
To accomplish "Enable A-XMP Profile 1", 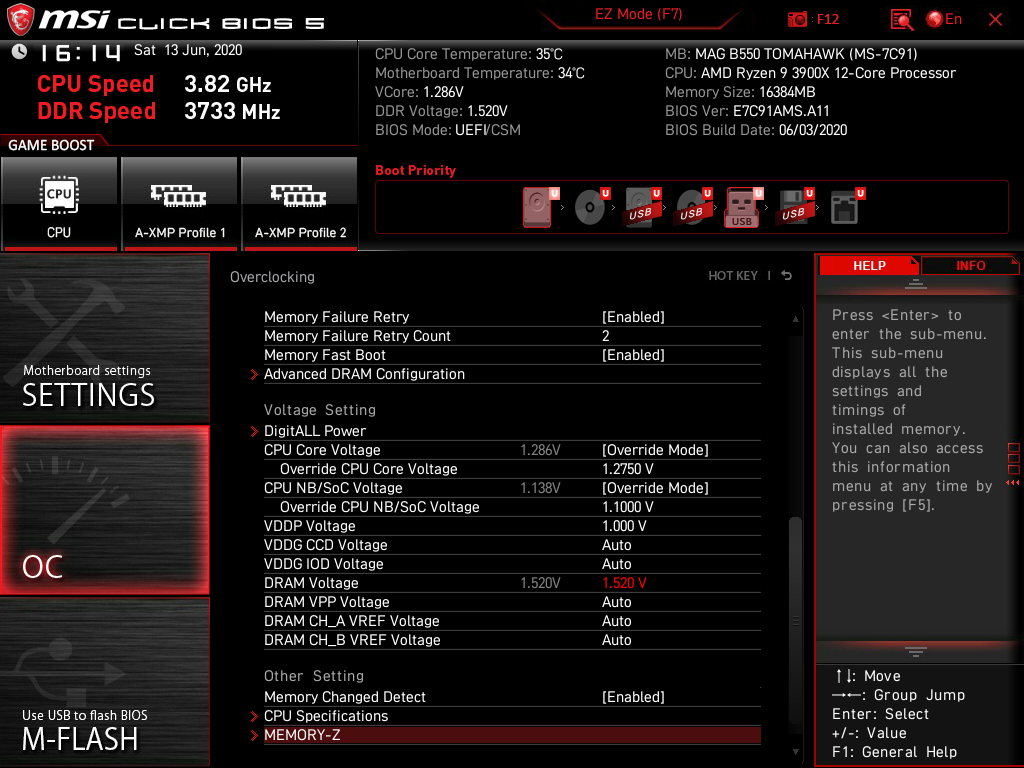I will coord(180,203).
